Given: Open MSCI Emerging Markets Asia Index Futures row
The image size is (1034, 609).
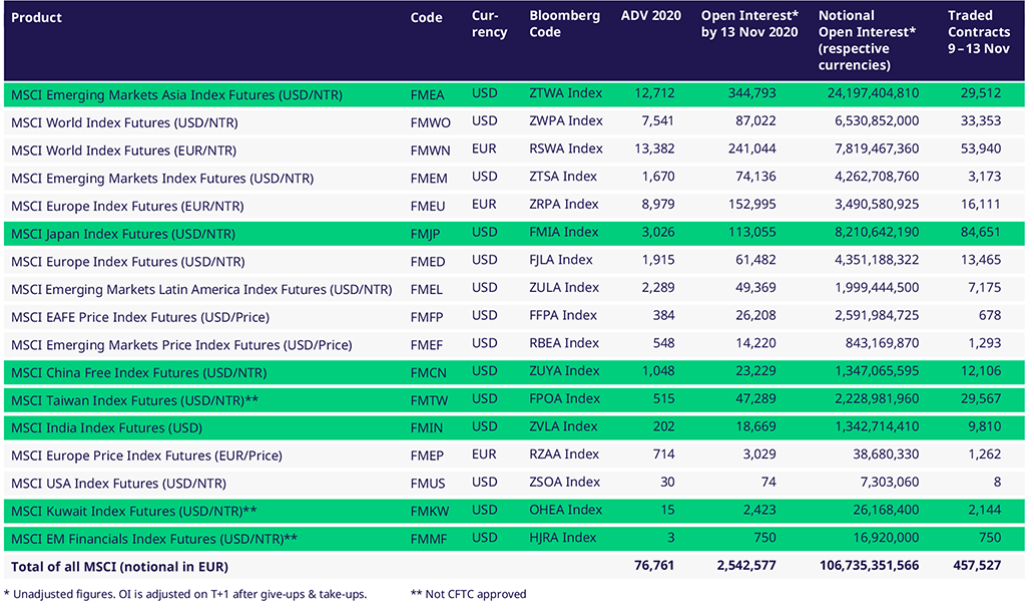Looking at the screenshot, I should (176, 95).
